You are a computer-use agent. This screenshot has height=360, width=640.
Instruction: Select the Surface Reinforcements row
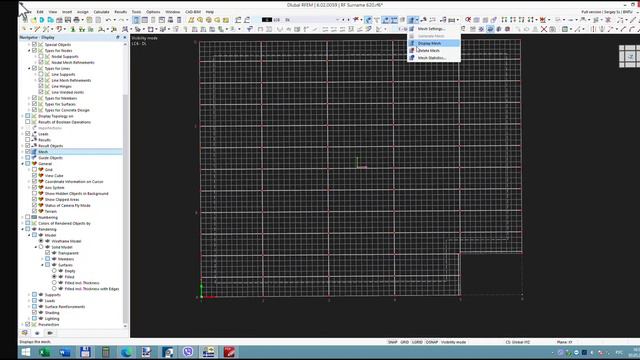pyautogui.click(x=65, y=307)
